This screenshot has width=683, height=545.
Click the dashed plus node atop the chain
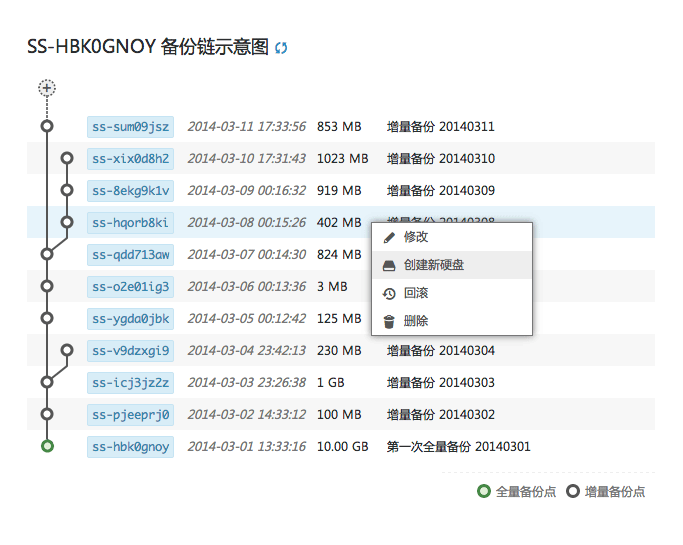[47, 88]
